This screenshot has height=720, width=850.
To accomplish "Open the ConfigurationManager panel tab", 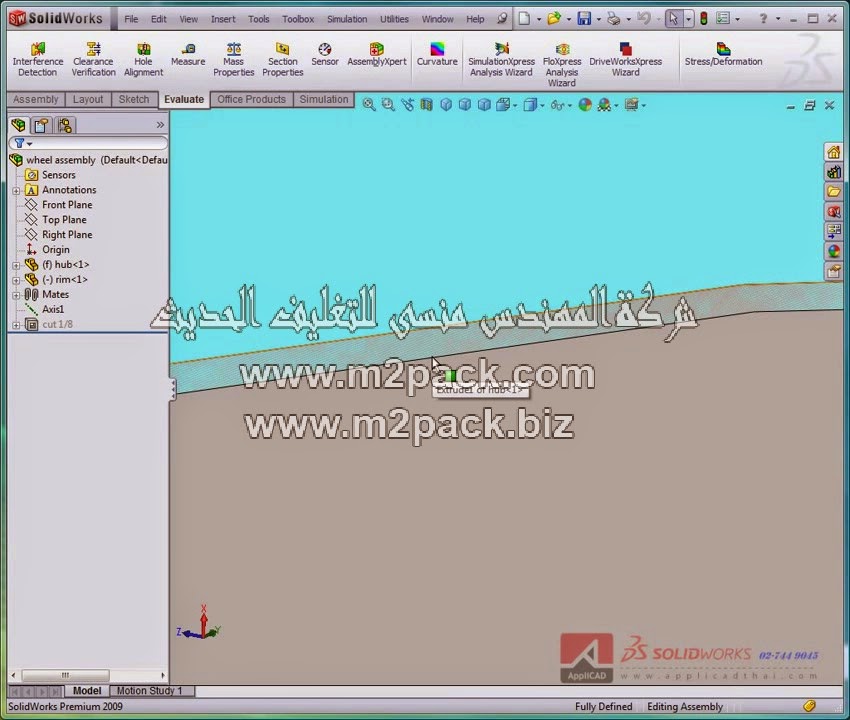I will [65, 125].
